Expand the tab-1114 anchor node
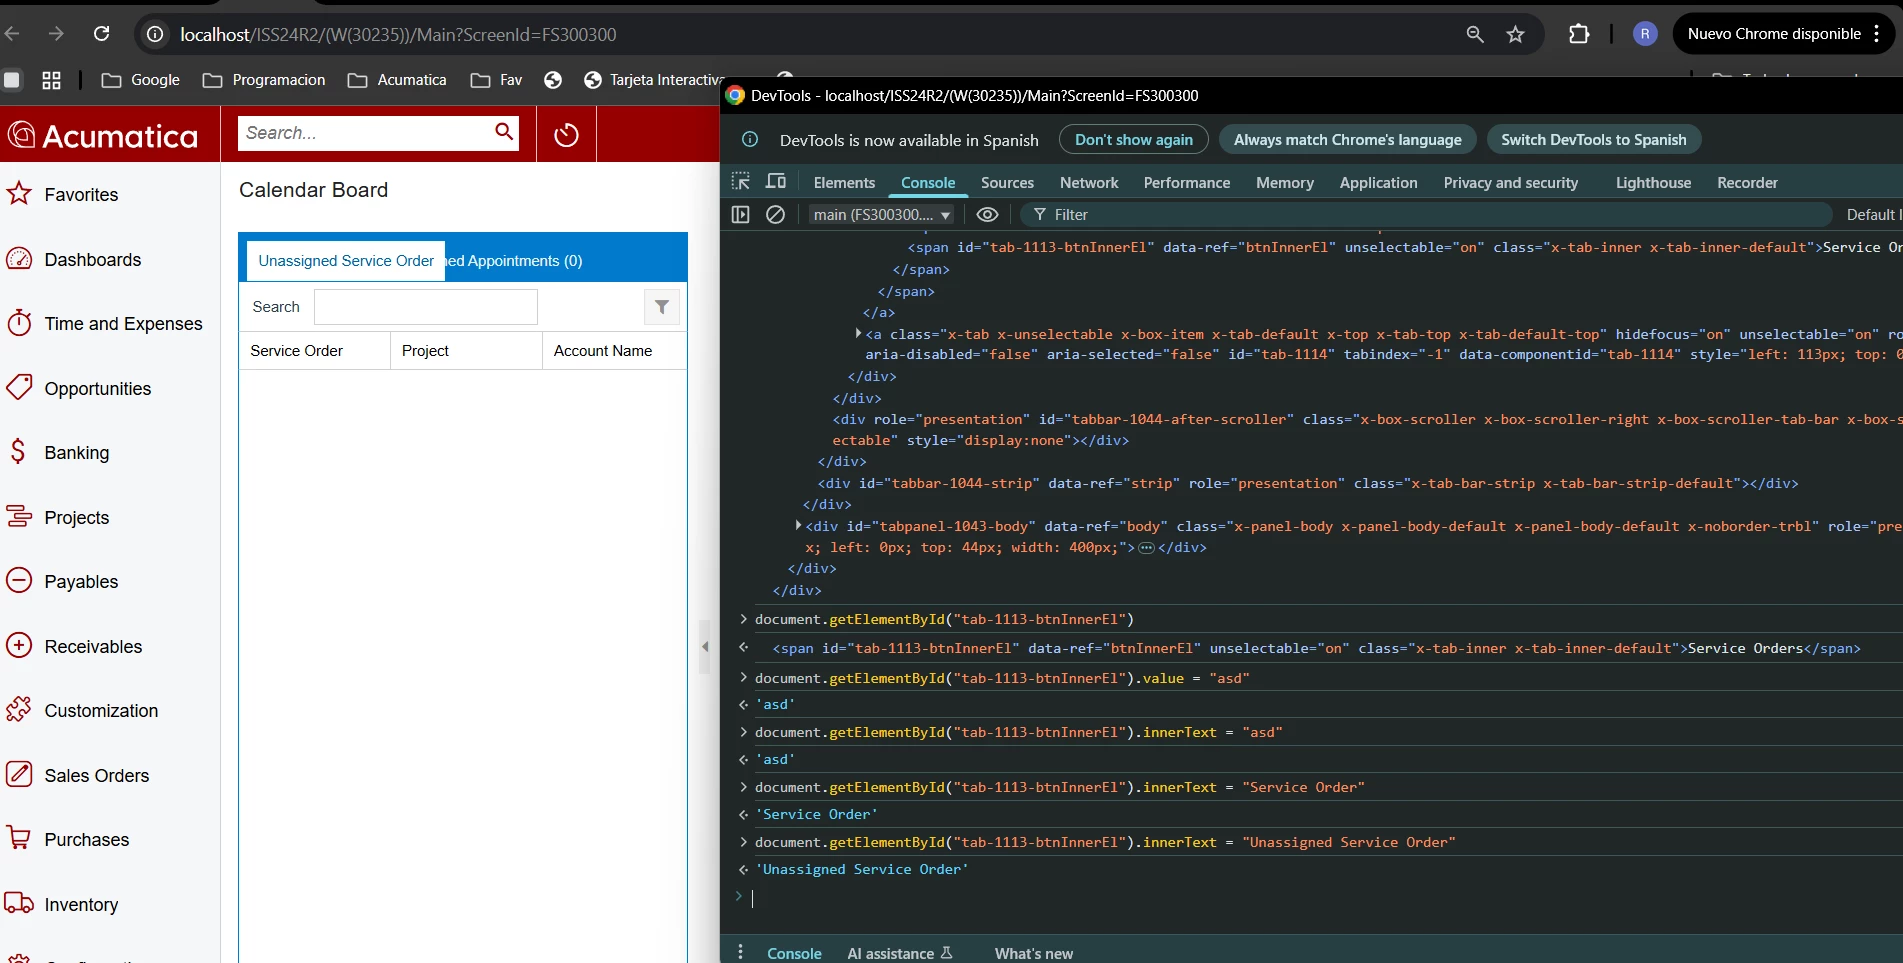Image resolution: width=1903 pixels, height=963 pixels. (x=858, y=333)
